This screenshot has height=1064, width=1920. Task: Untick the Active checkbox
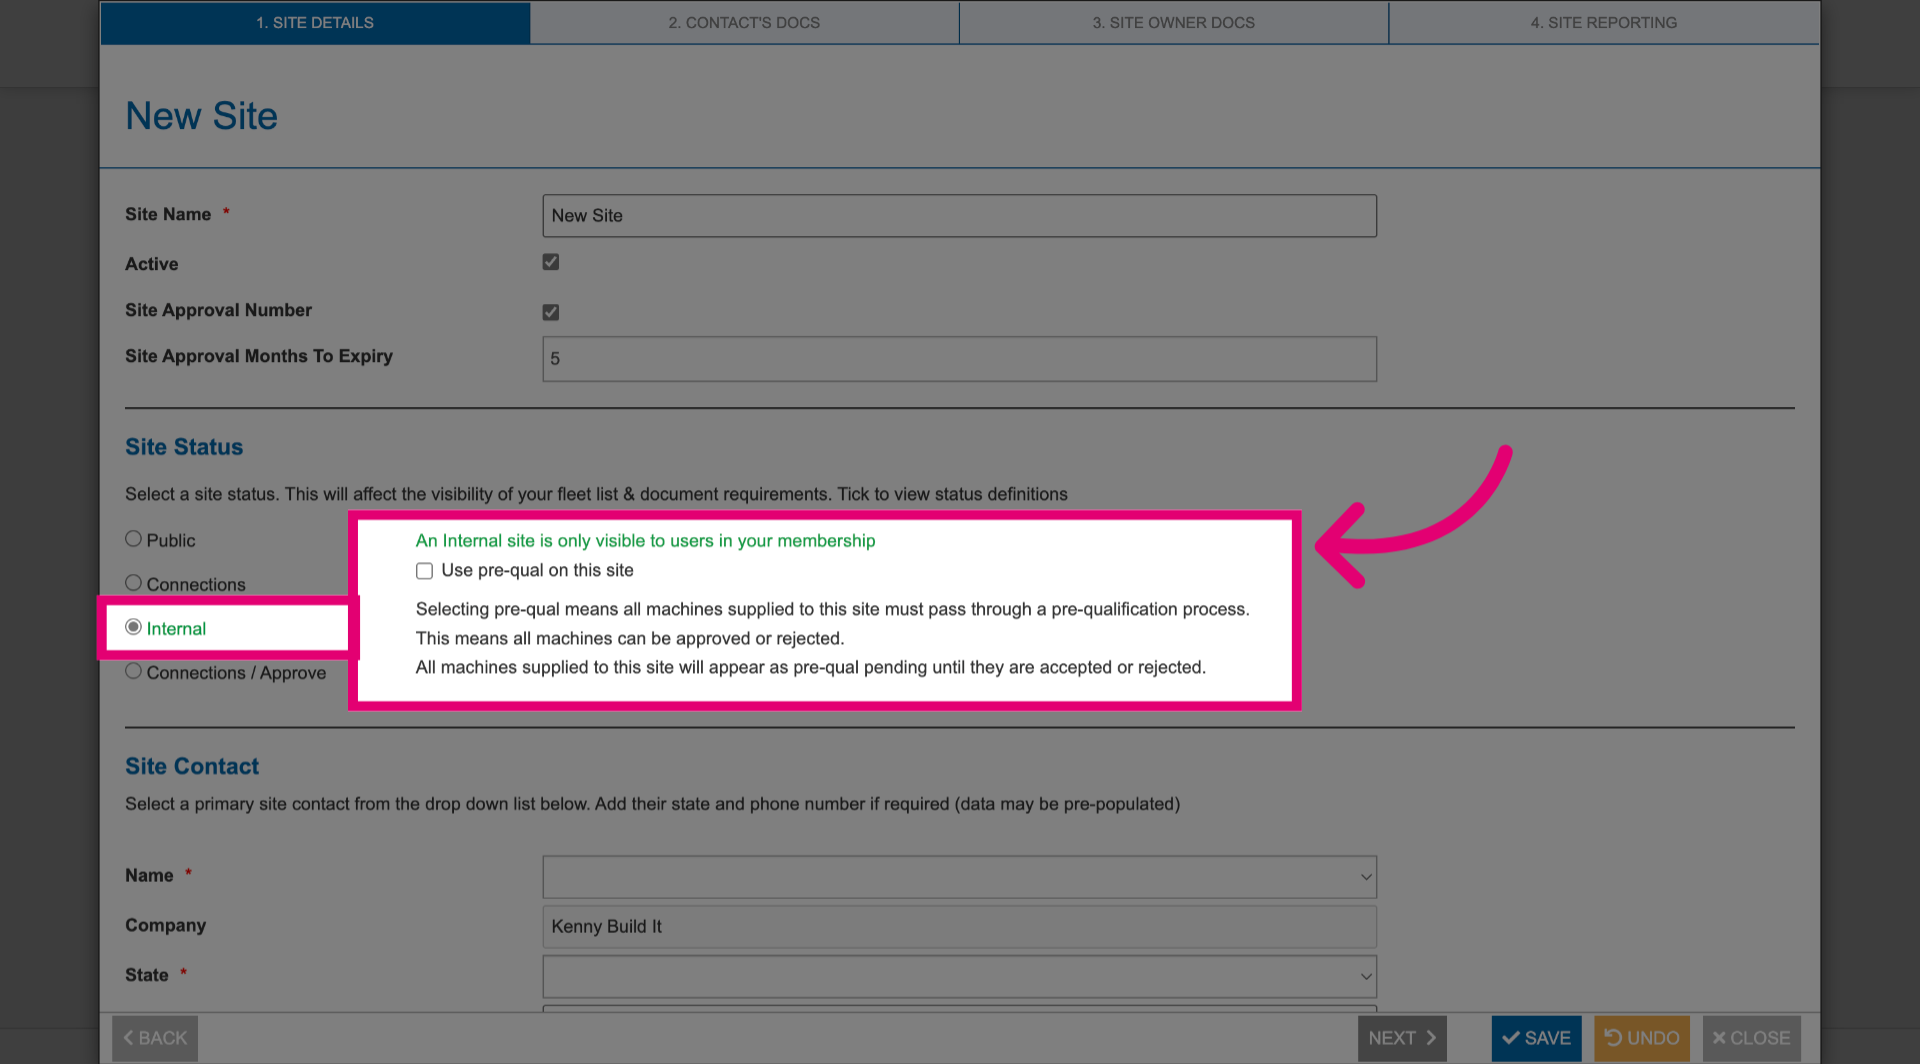pos(551,262)
